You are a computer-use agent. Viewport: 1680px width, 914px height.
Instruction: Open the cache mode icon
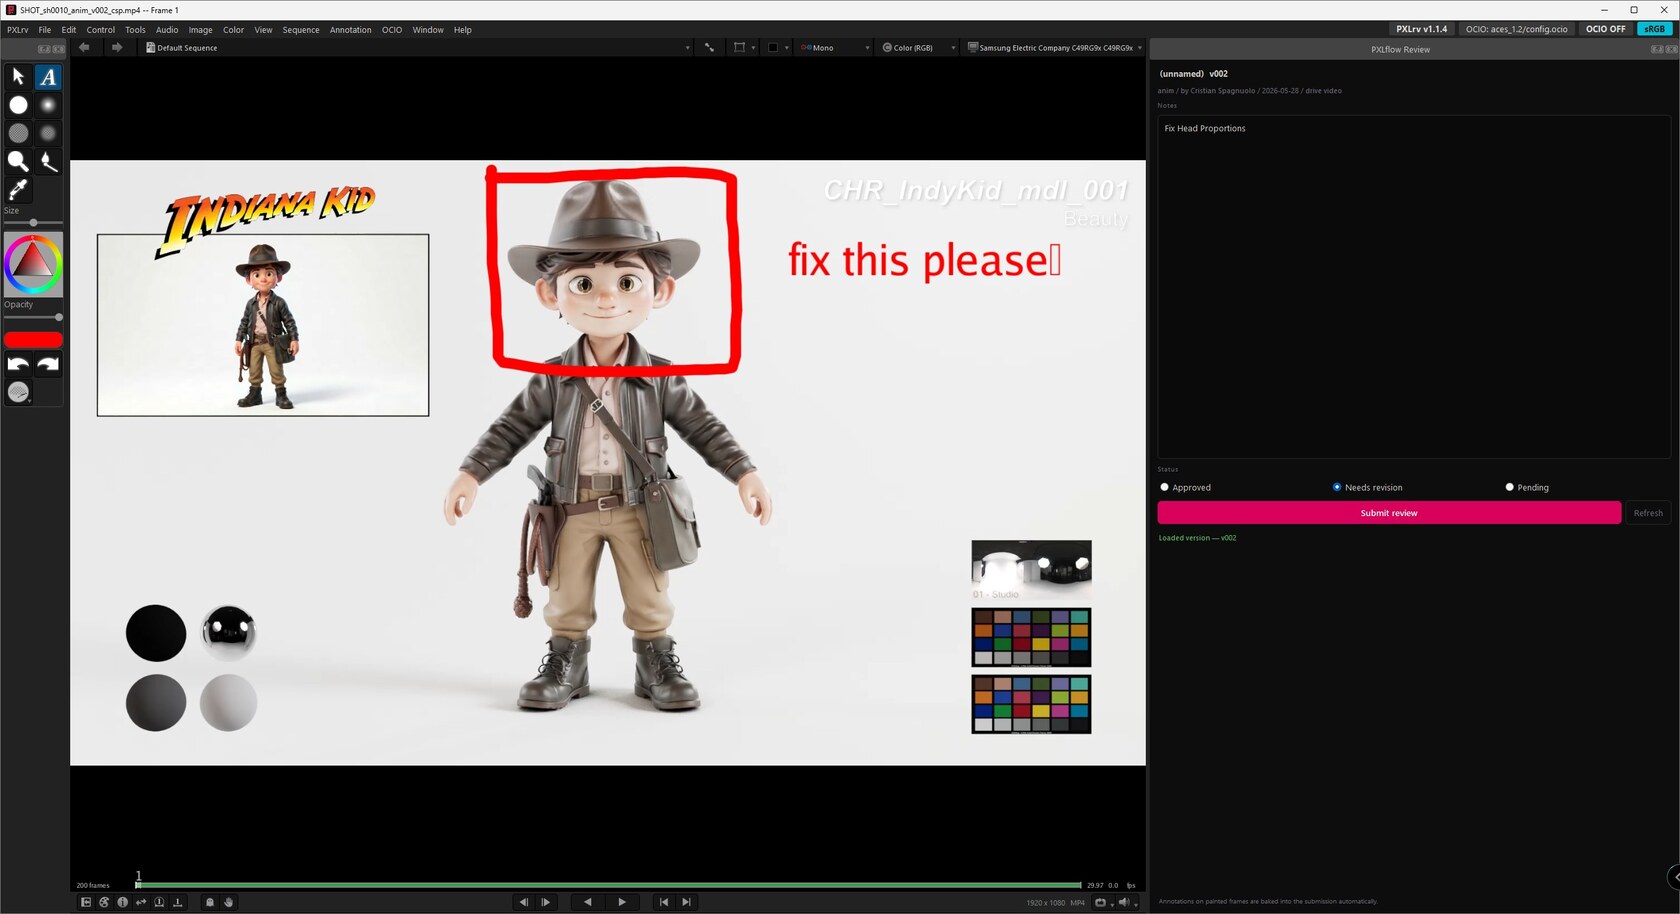click(1100, 902)
